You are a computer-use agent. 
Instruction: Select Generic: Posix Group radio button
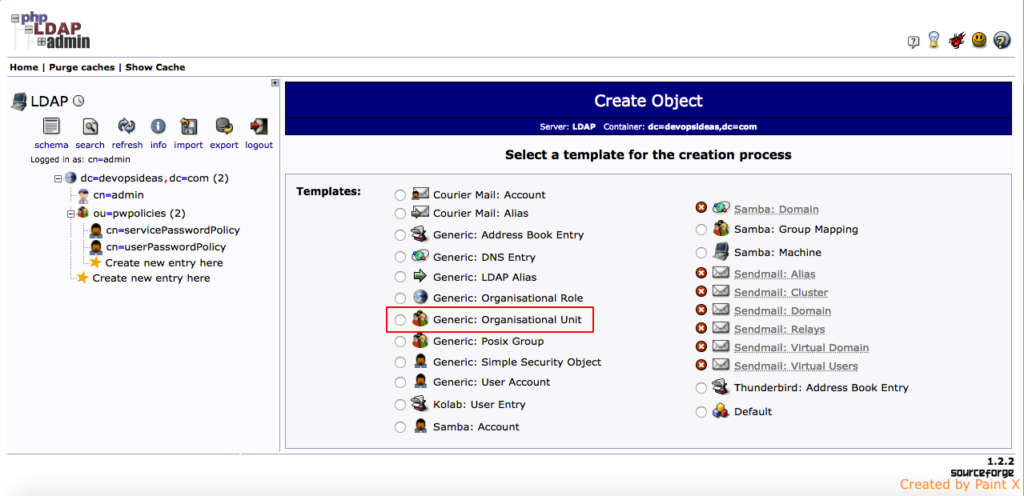click(x=401, y=341)
